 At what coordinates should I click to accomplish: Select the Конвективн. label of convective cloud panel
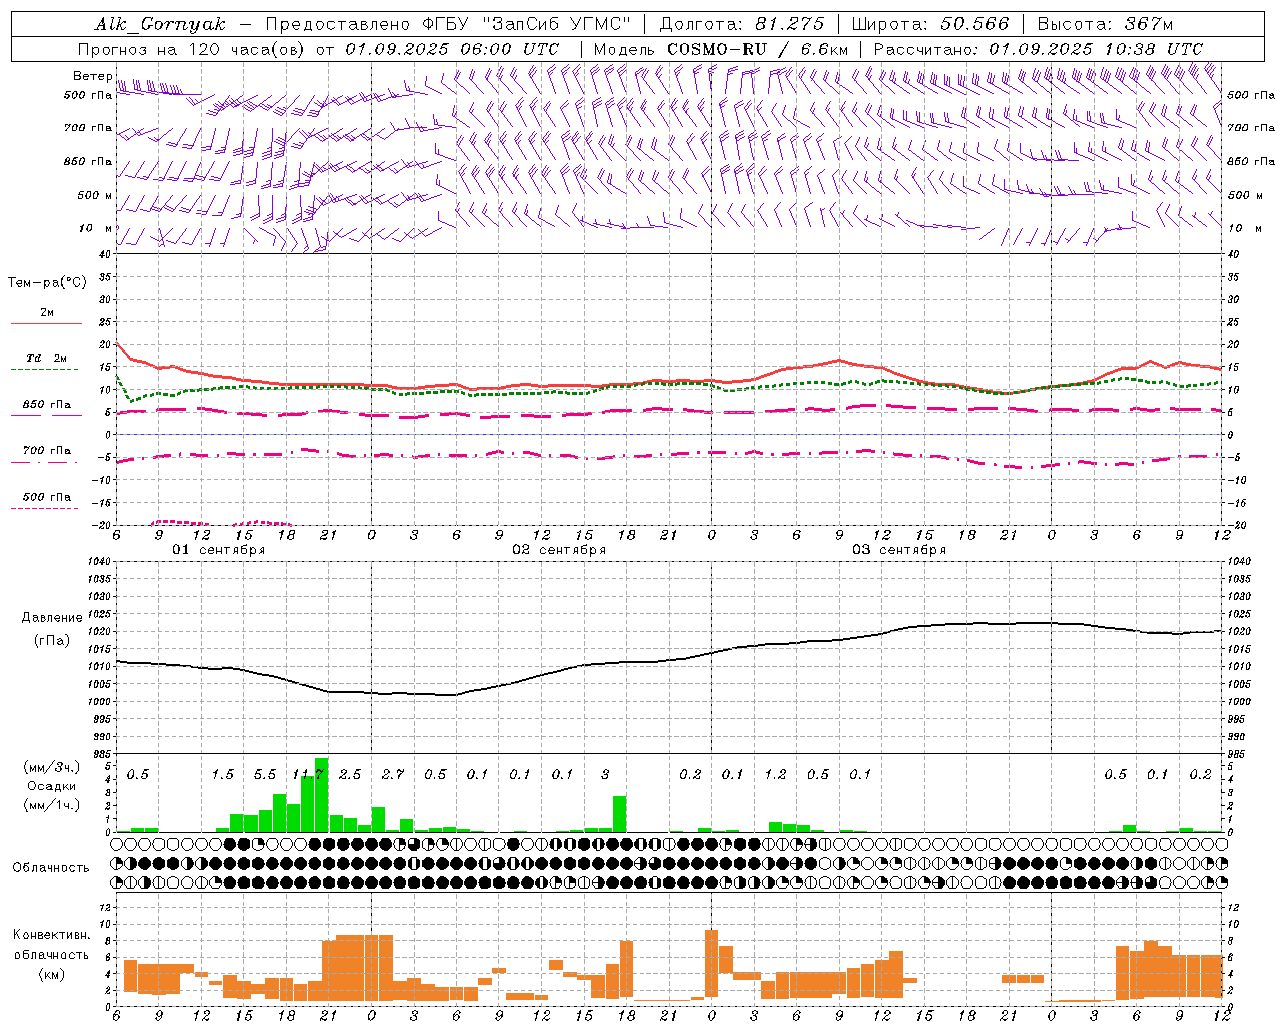(51, 935)
